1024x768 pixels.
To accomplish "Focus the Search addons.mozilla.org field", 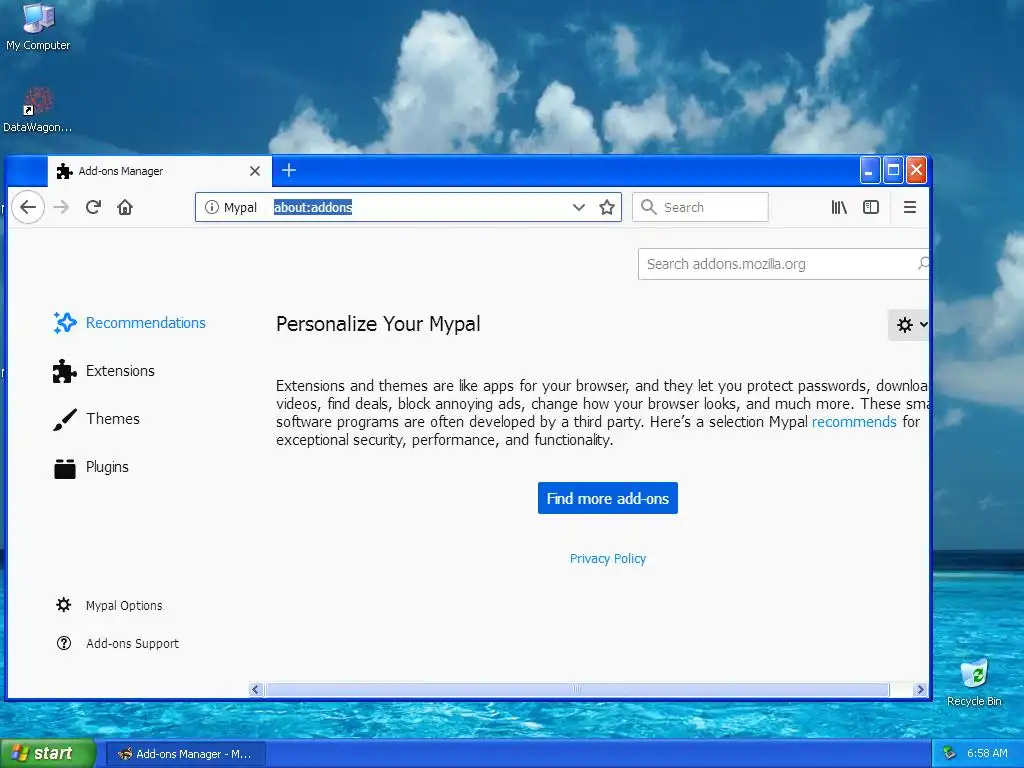I will [782, 264].
